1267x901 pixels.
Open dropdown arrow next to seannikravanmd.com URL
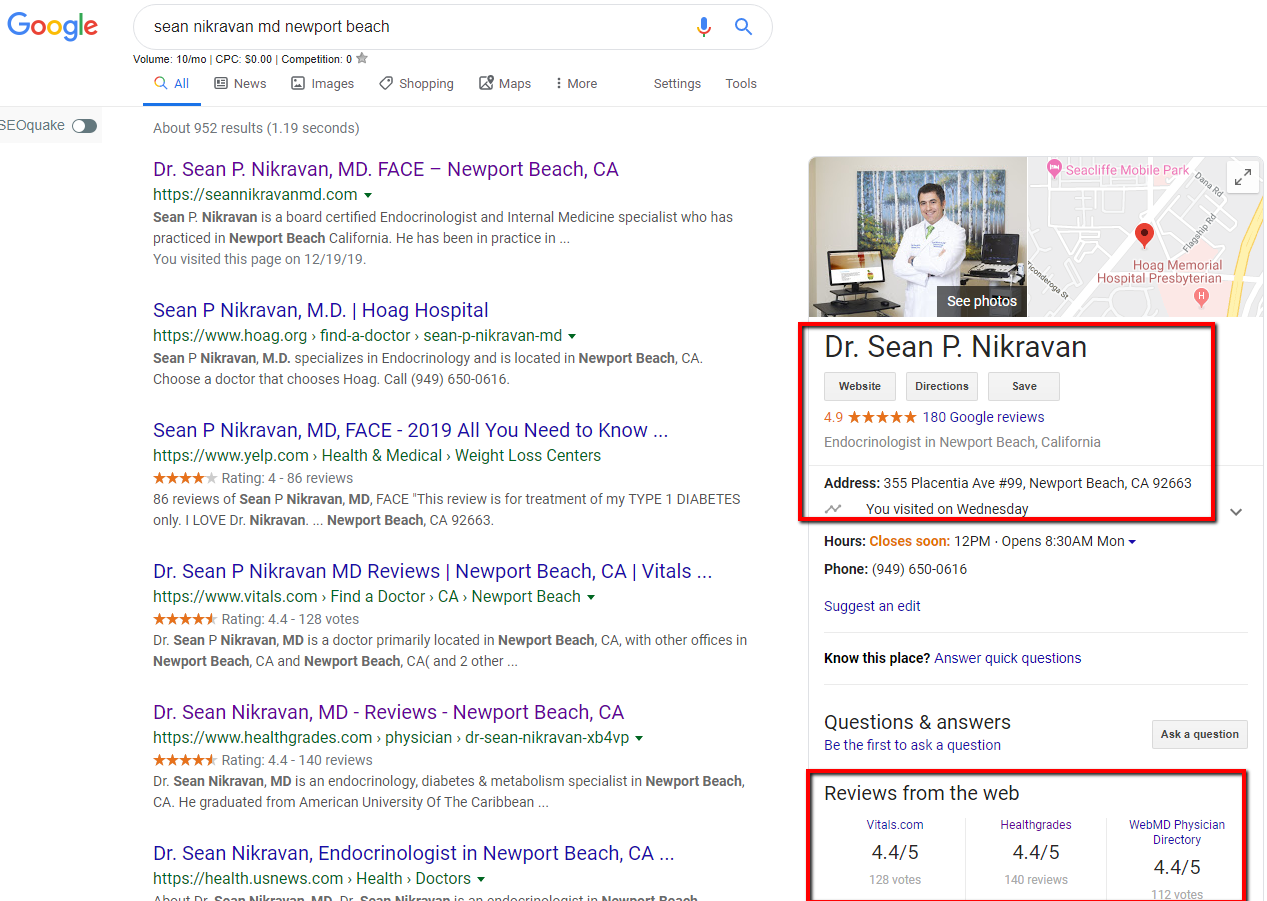[368, 195]
